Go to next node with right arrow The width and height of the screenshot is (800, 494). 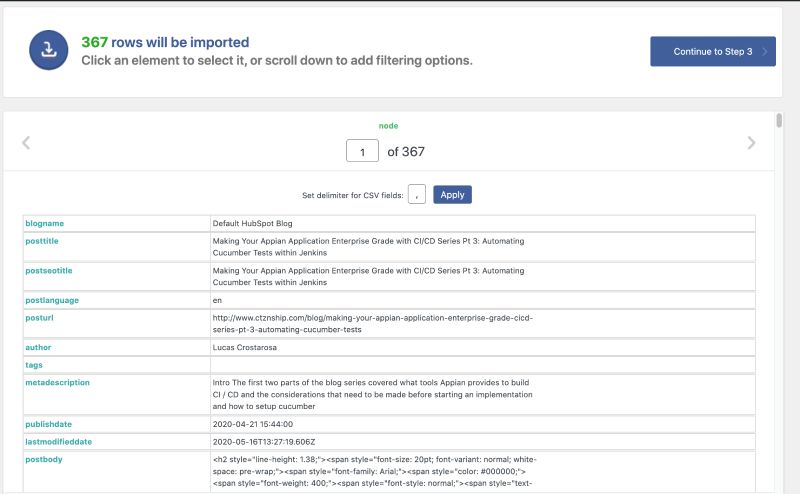(x=751, y=143)
